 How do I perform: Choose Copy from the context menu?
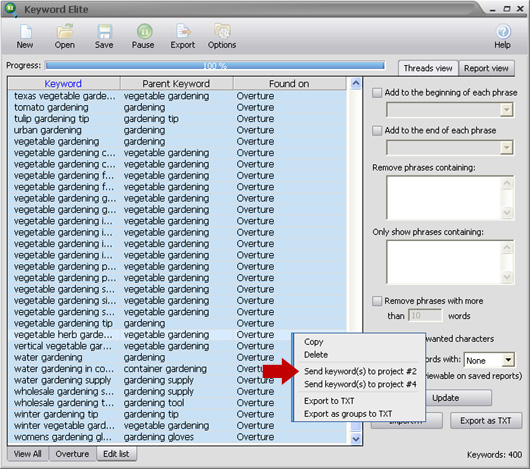pos(314,342)
